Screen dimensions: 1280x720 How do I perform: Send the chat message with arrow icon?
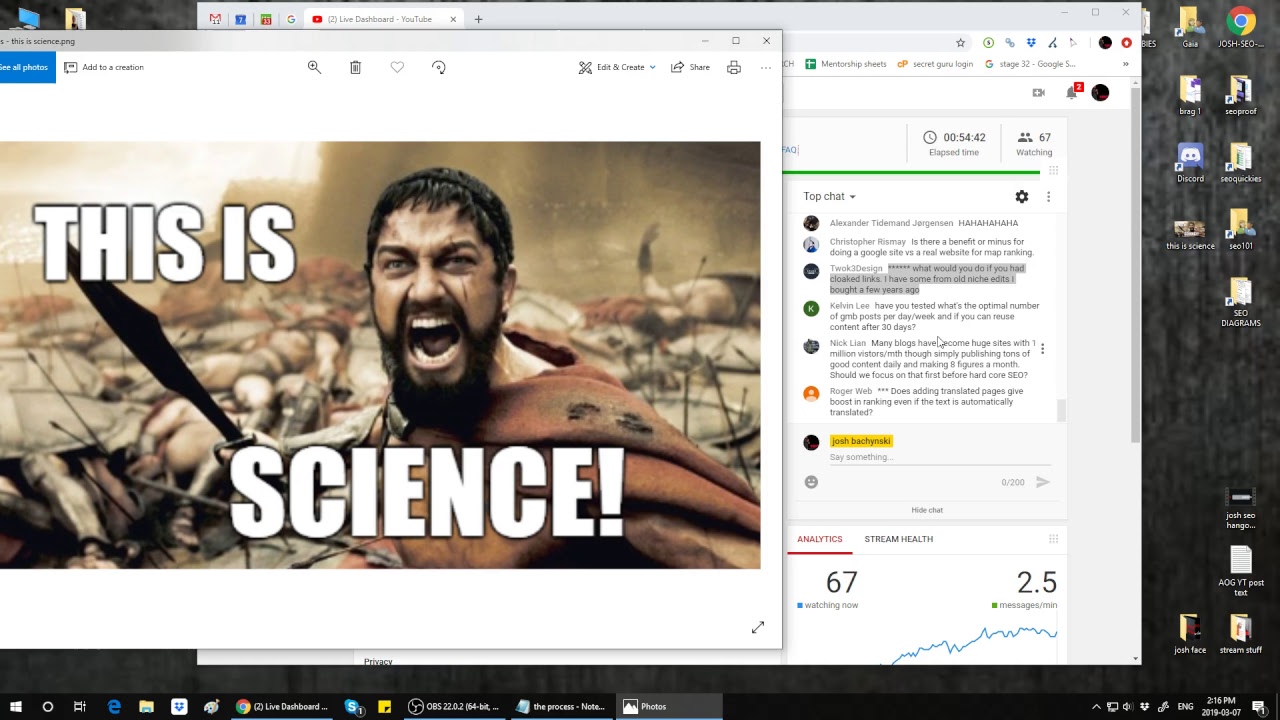1042,482
